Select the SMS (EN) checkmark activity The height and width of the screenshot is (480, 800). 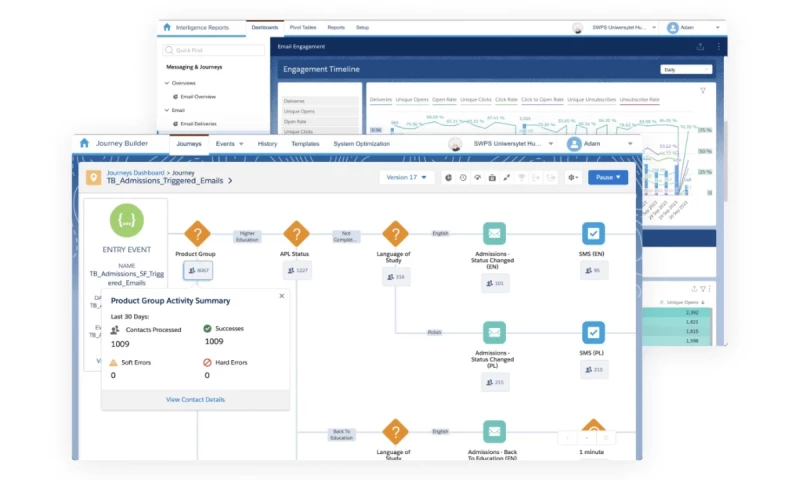point(593,234)
